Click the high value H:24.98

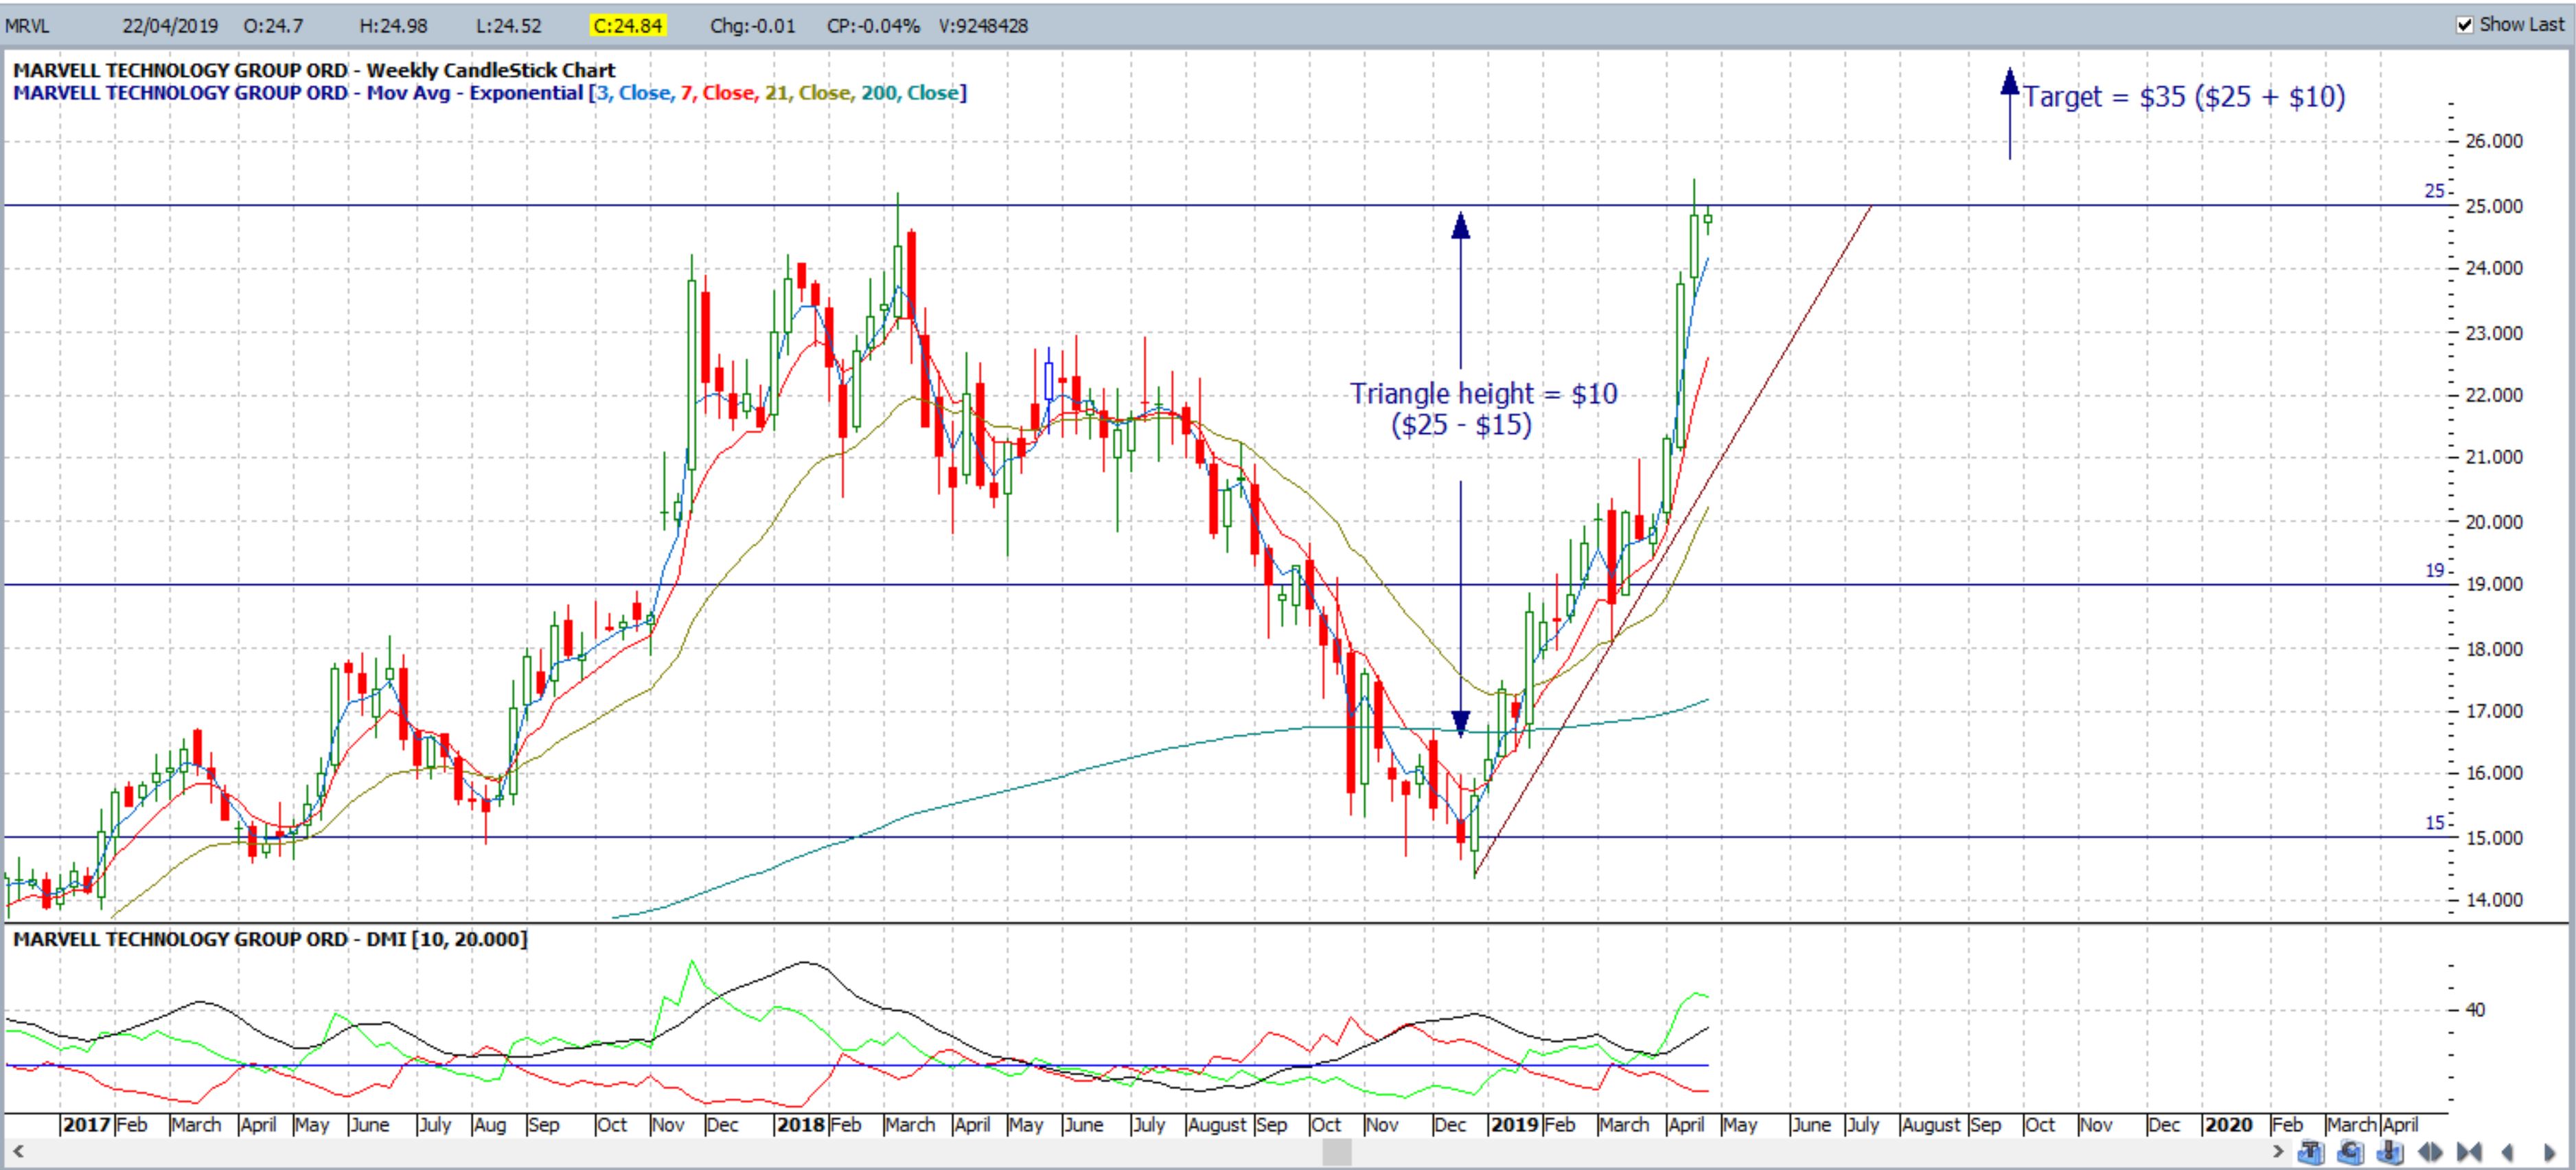[393, 26]
